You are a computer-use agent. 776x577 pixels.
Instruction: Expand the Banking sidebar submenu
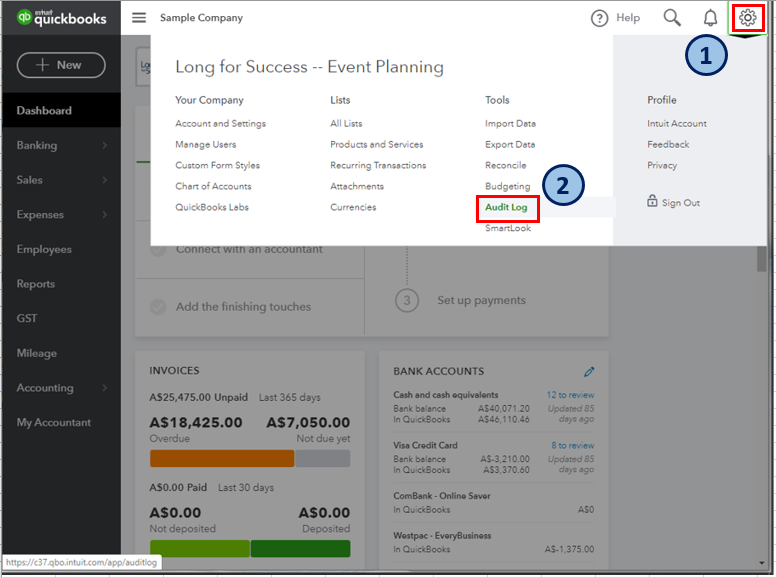click(x=104, y=146)
